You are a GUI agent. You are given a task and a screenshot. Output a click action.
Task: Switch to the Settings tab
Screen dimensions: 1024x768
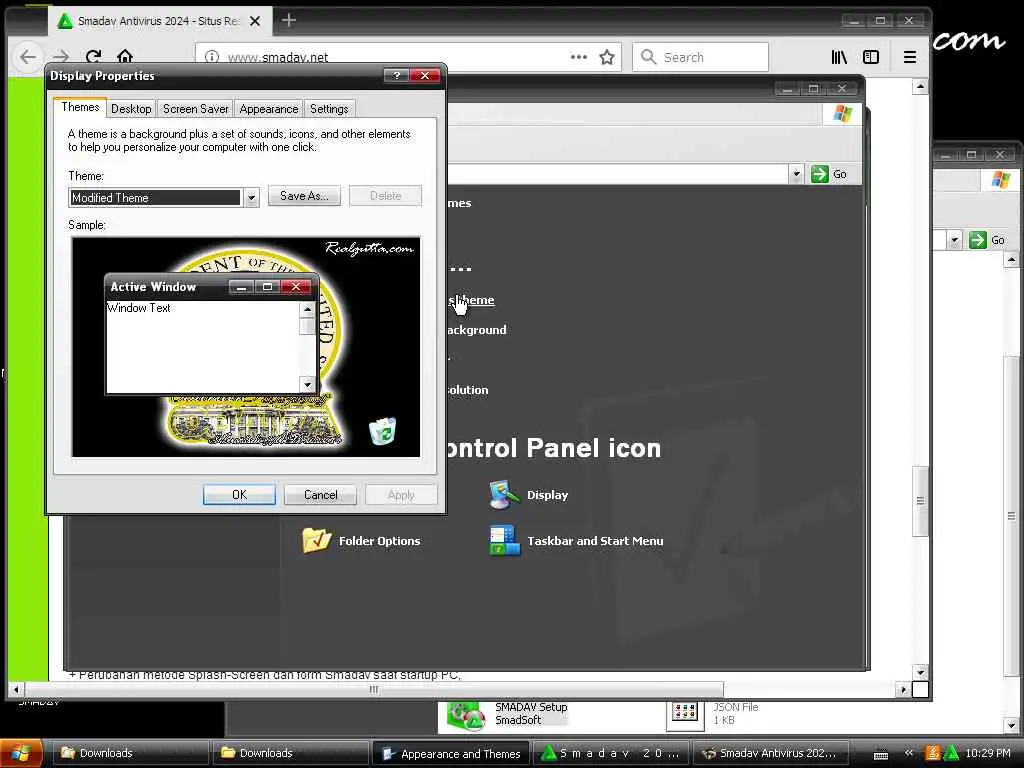click(x=329, y=109)
